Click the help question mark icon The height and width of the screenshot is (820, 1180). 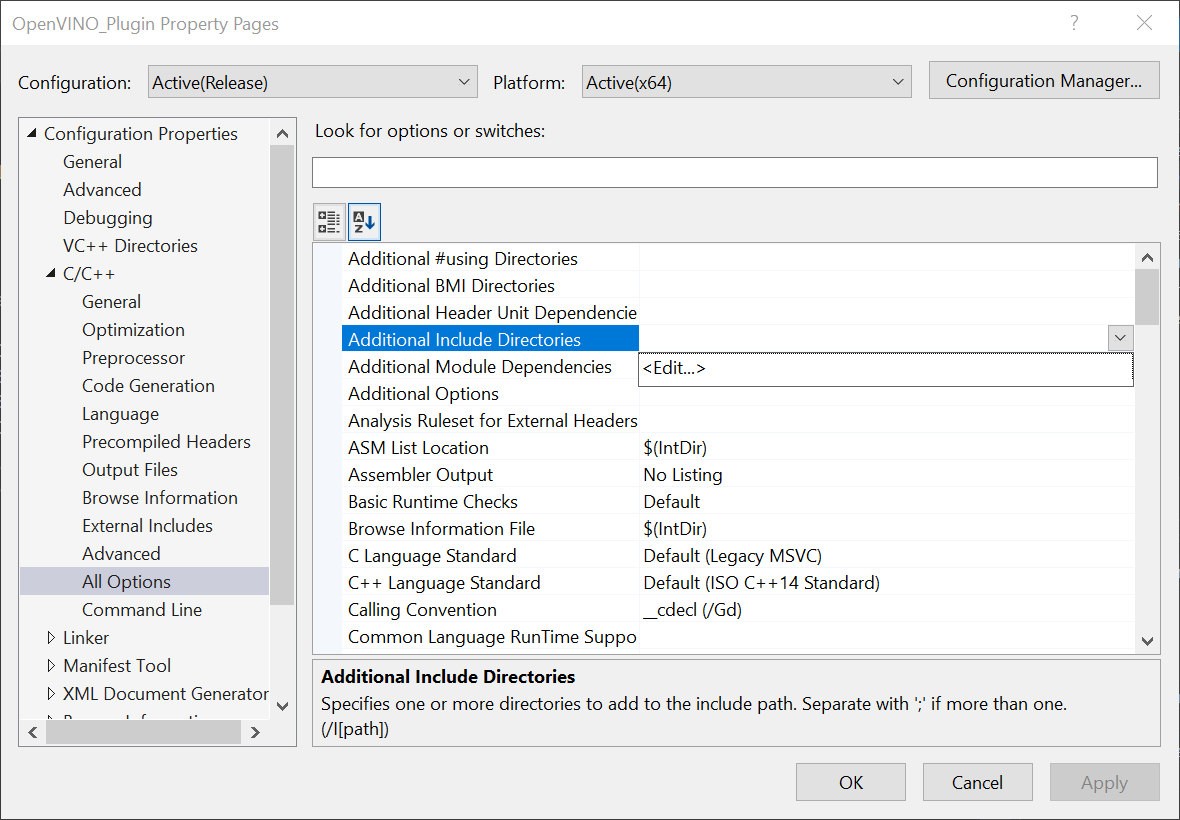[1074, 23]
